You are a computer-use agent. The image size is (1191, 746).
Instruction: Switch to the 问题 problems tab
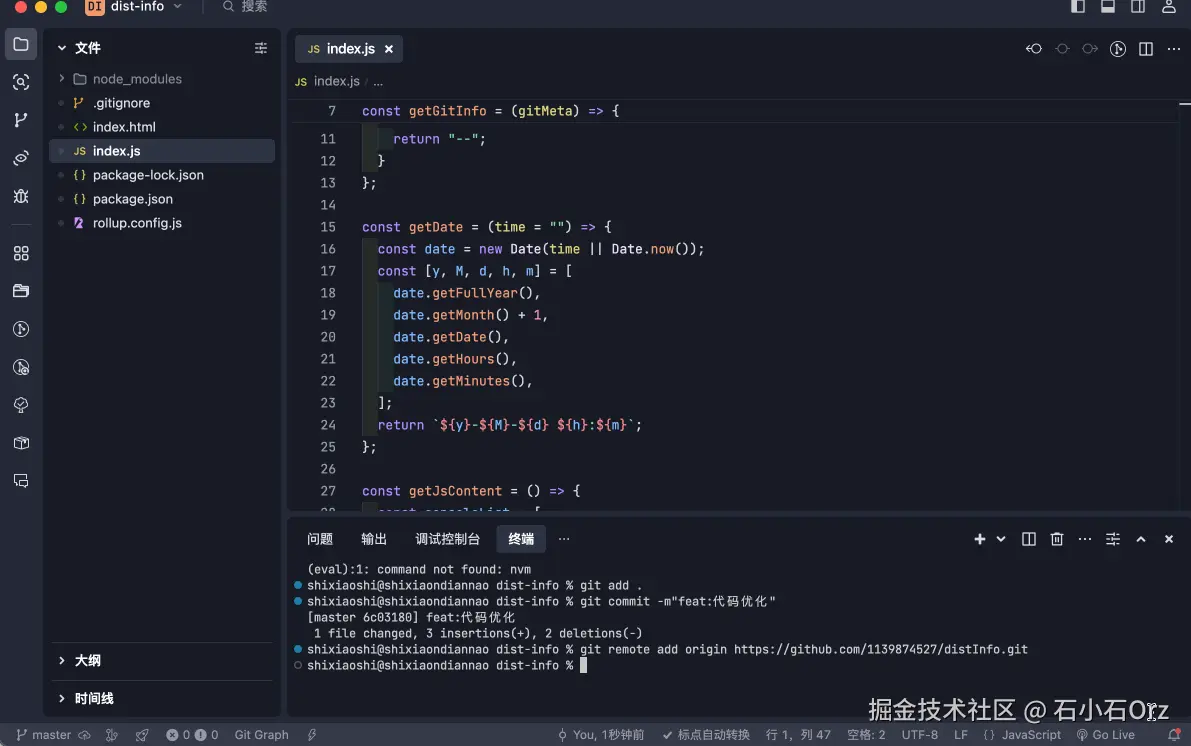(320, 539)
